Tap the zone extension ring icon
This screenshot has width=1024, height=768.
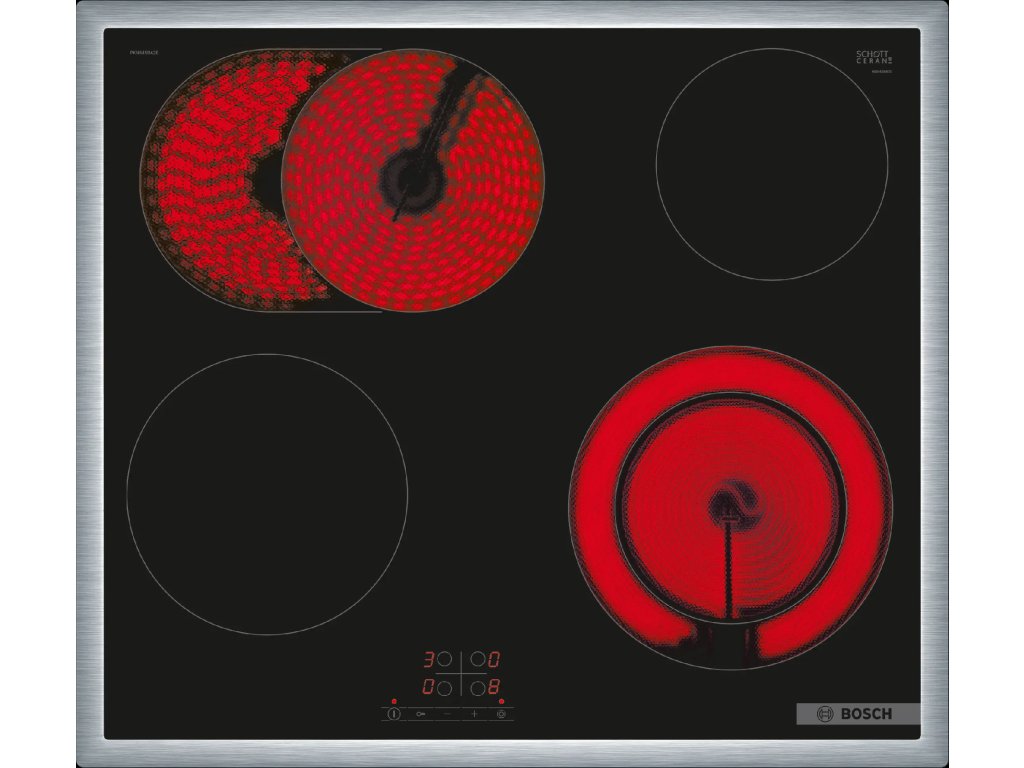pos(501,715)
